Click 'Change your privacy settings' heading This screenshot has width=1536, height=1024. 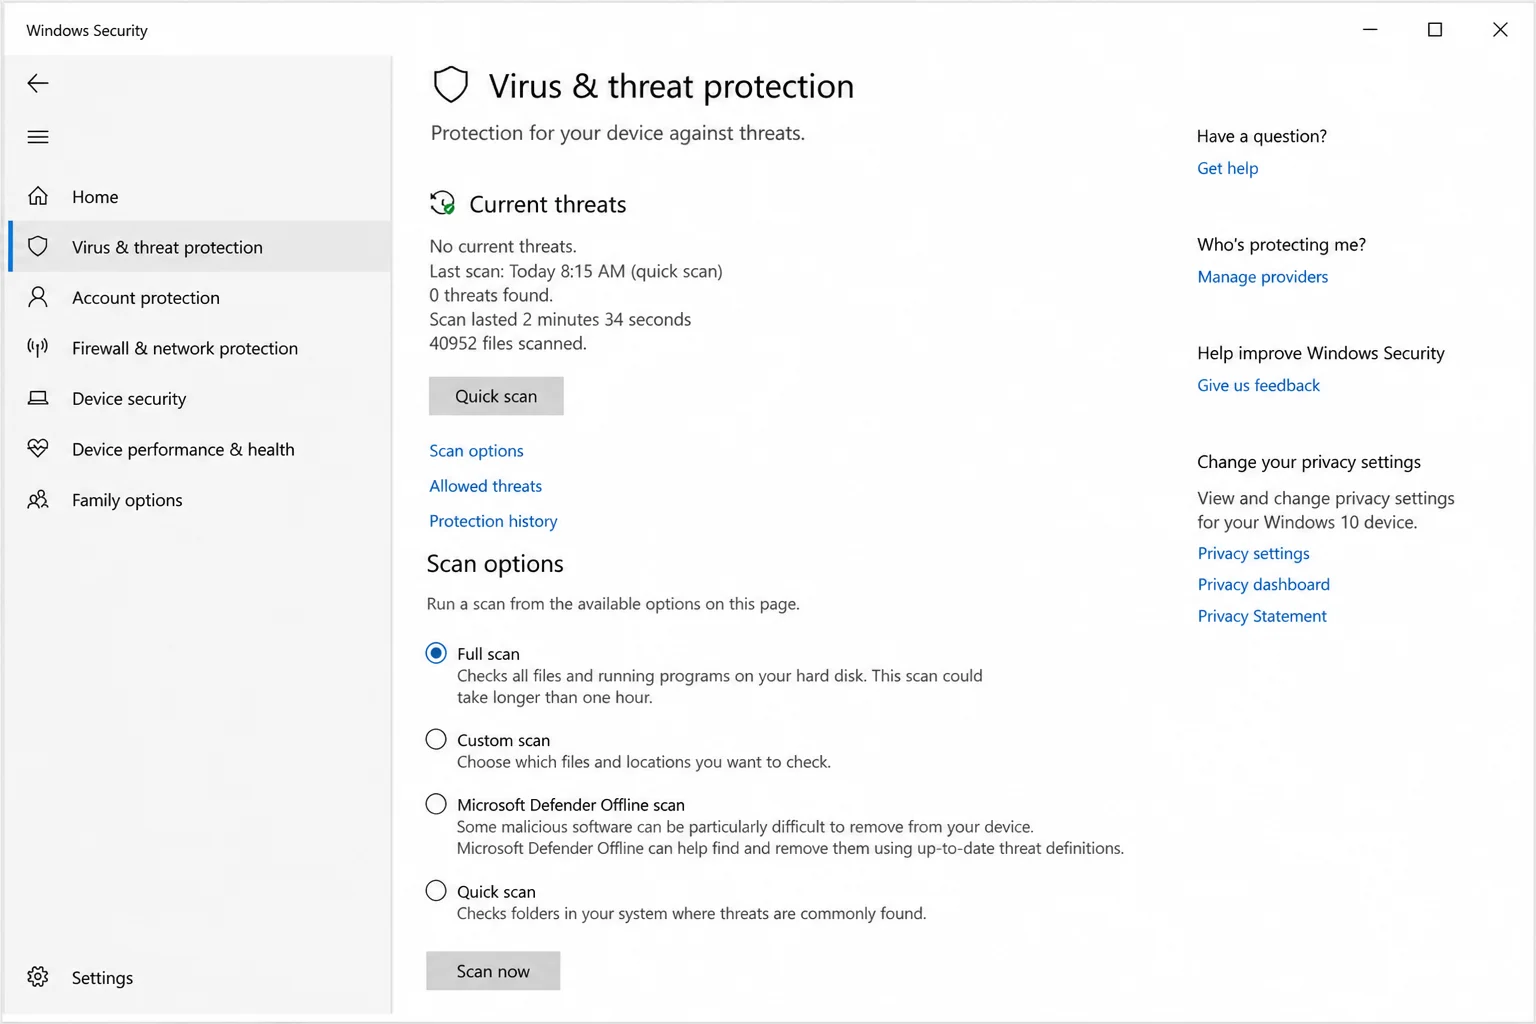tap(1308, 462)
